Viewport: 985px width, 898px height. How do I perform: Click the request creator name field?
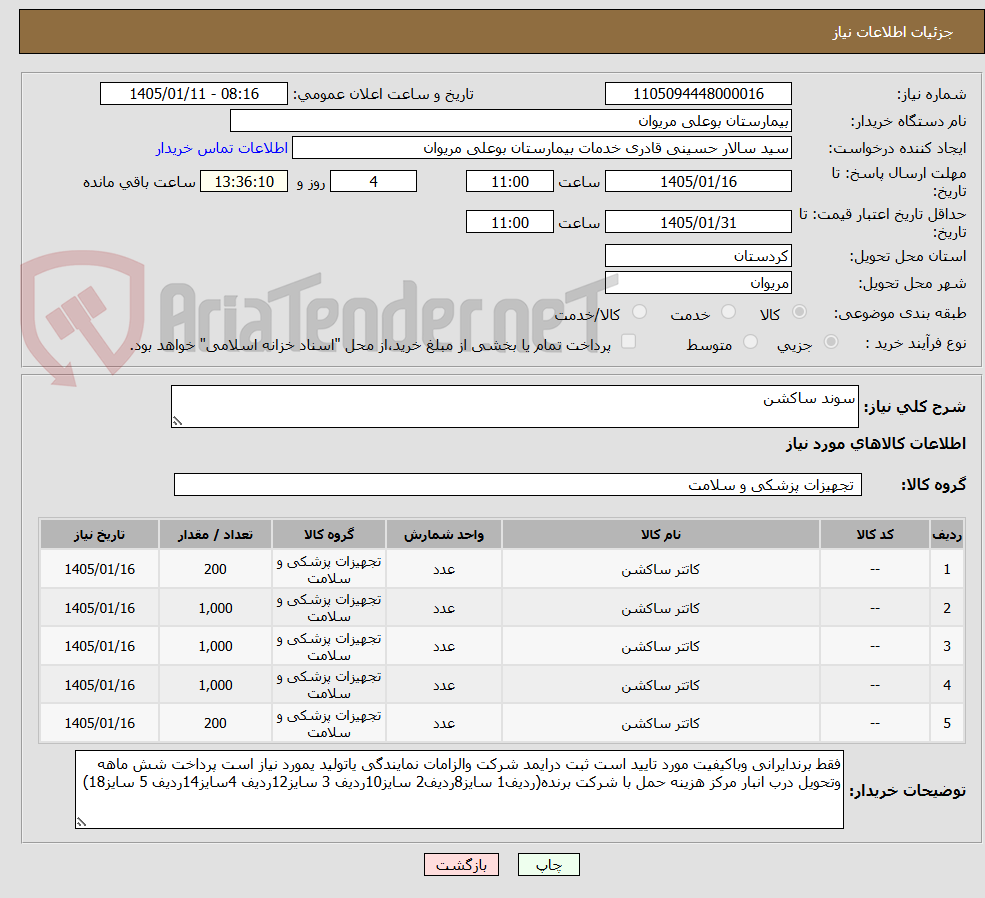(x=541, y=148)
